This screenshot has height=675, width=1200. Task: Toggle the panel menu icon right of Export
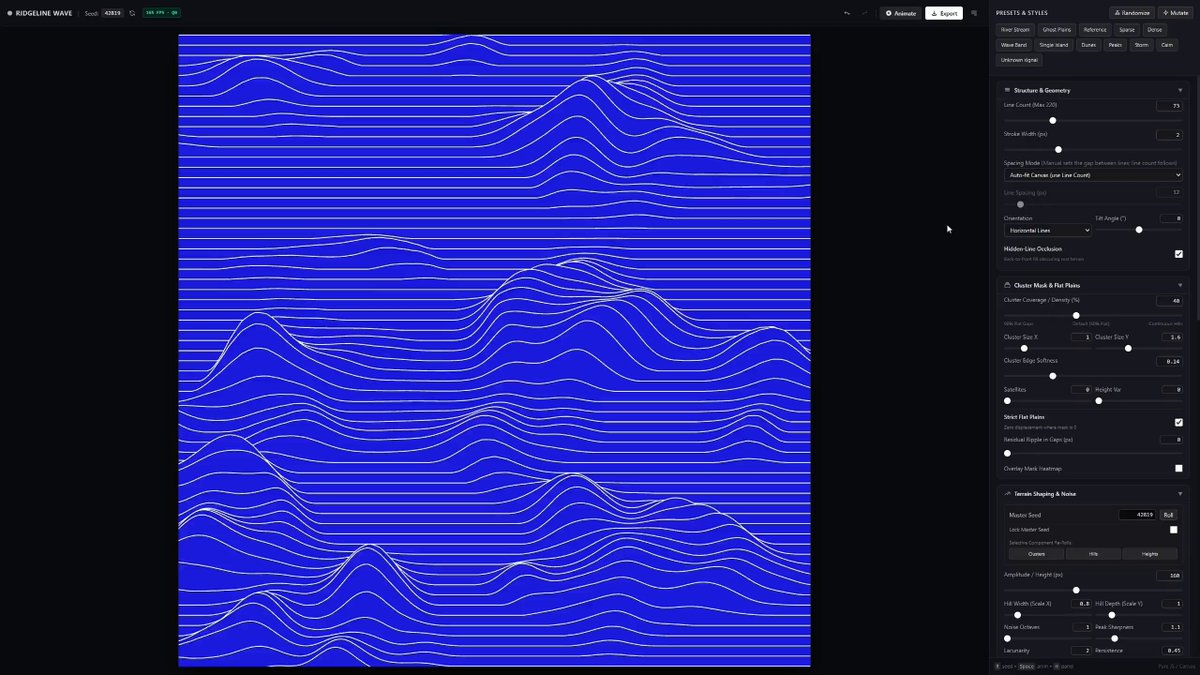click(974, 13)
